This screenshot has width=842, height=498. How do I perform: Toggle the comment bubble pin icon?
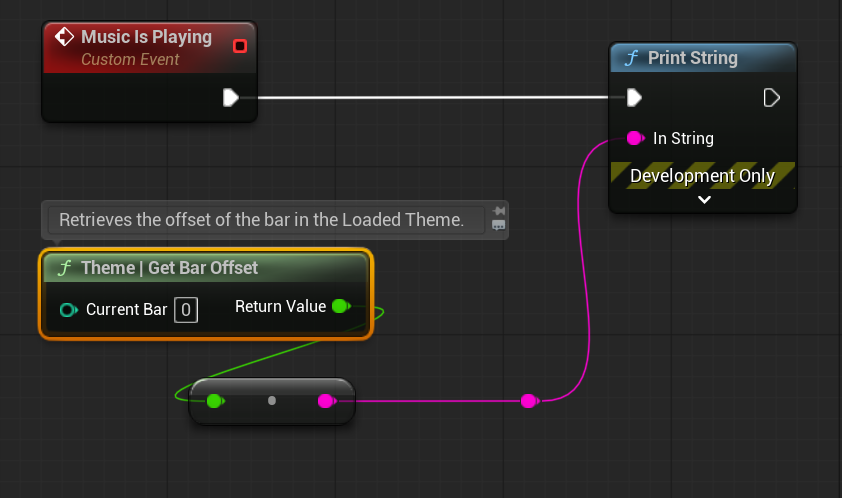pyautogui.click(x=499, y=211)
